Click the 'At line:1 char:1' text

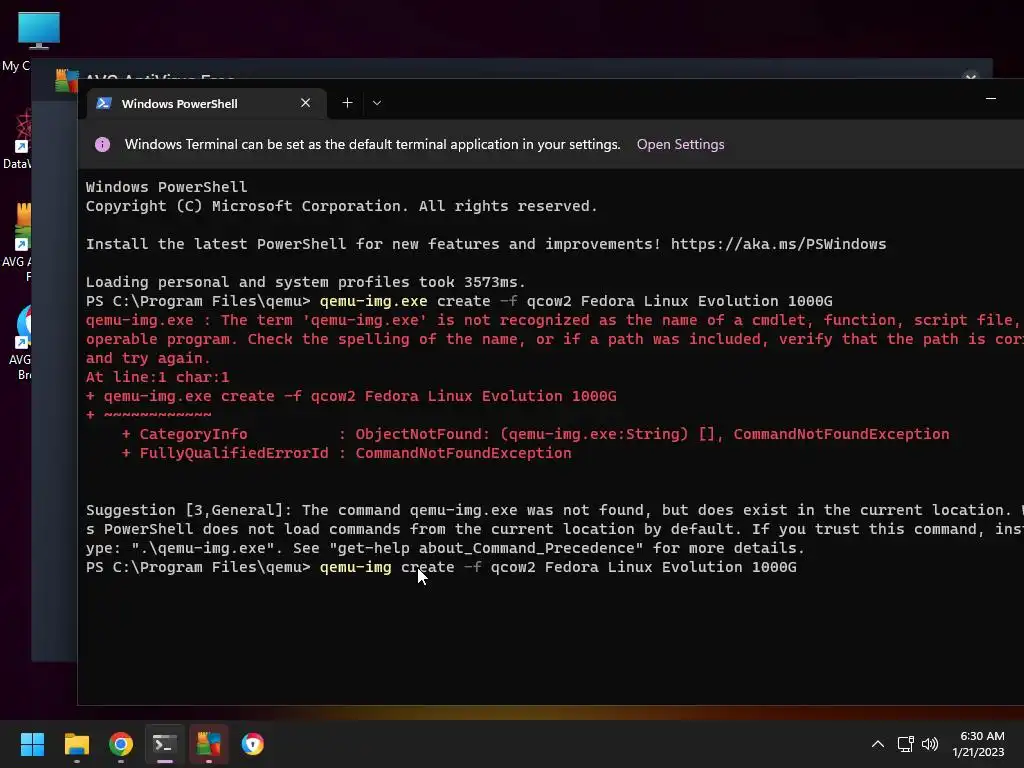[x=157, y=377]
